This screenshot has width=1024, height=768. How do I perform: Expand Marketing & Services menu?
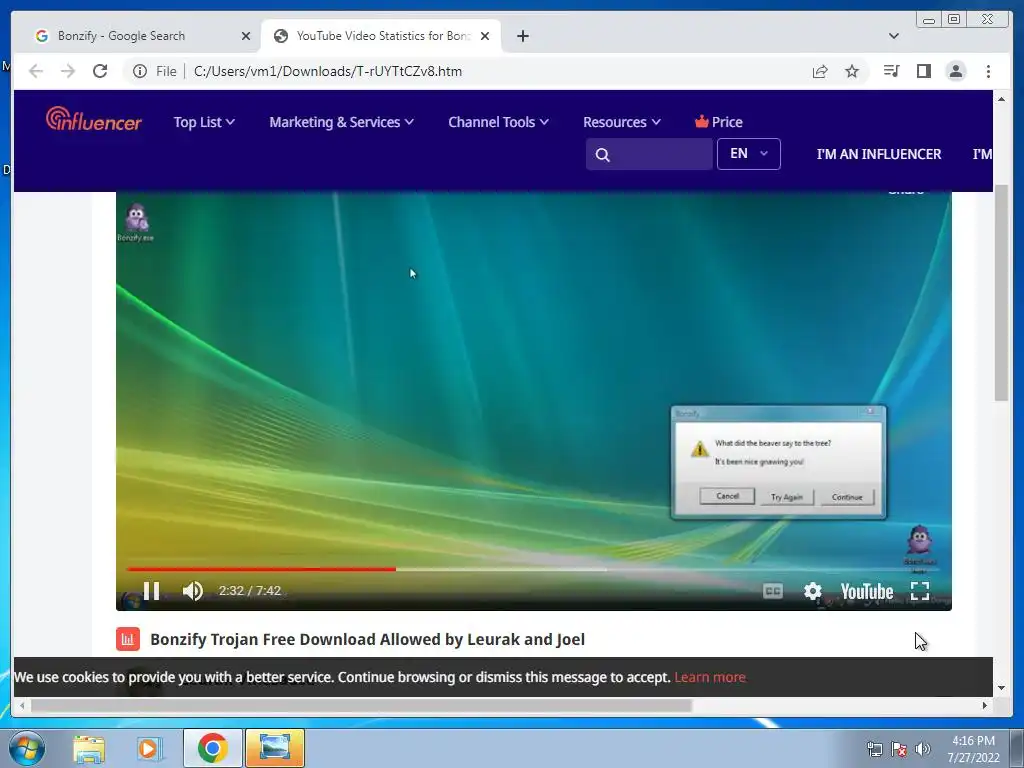pos(342,122)
